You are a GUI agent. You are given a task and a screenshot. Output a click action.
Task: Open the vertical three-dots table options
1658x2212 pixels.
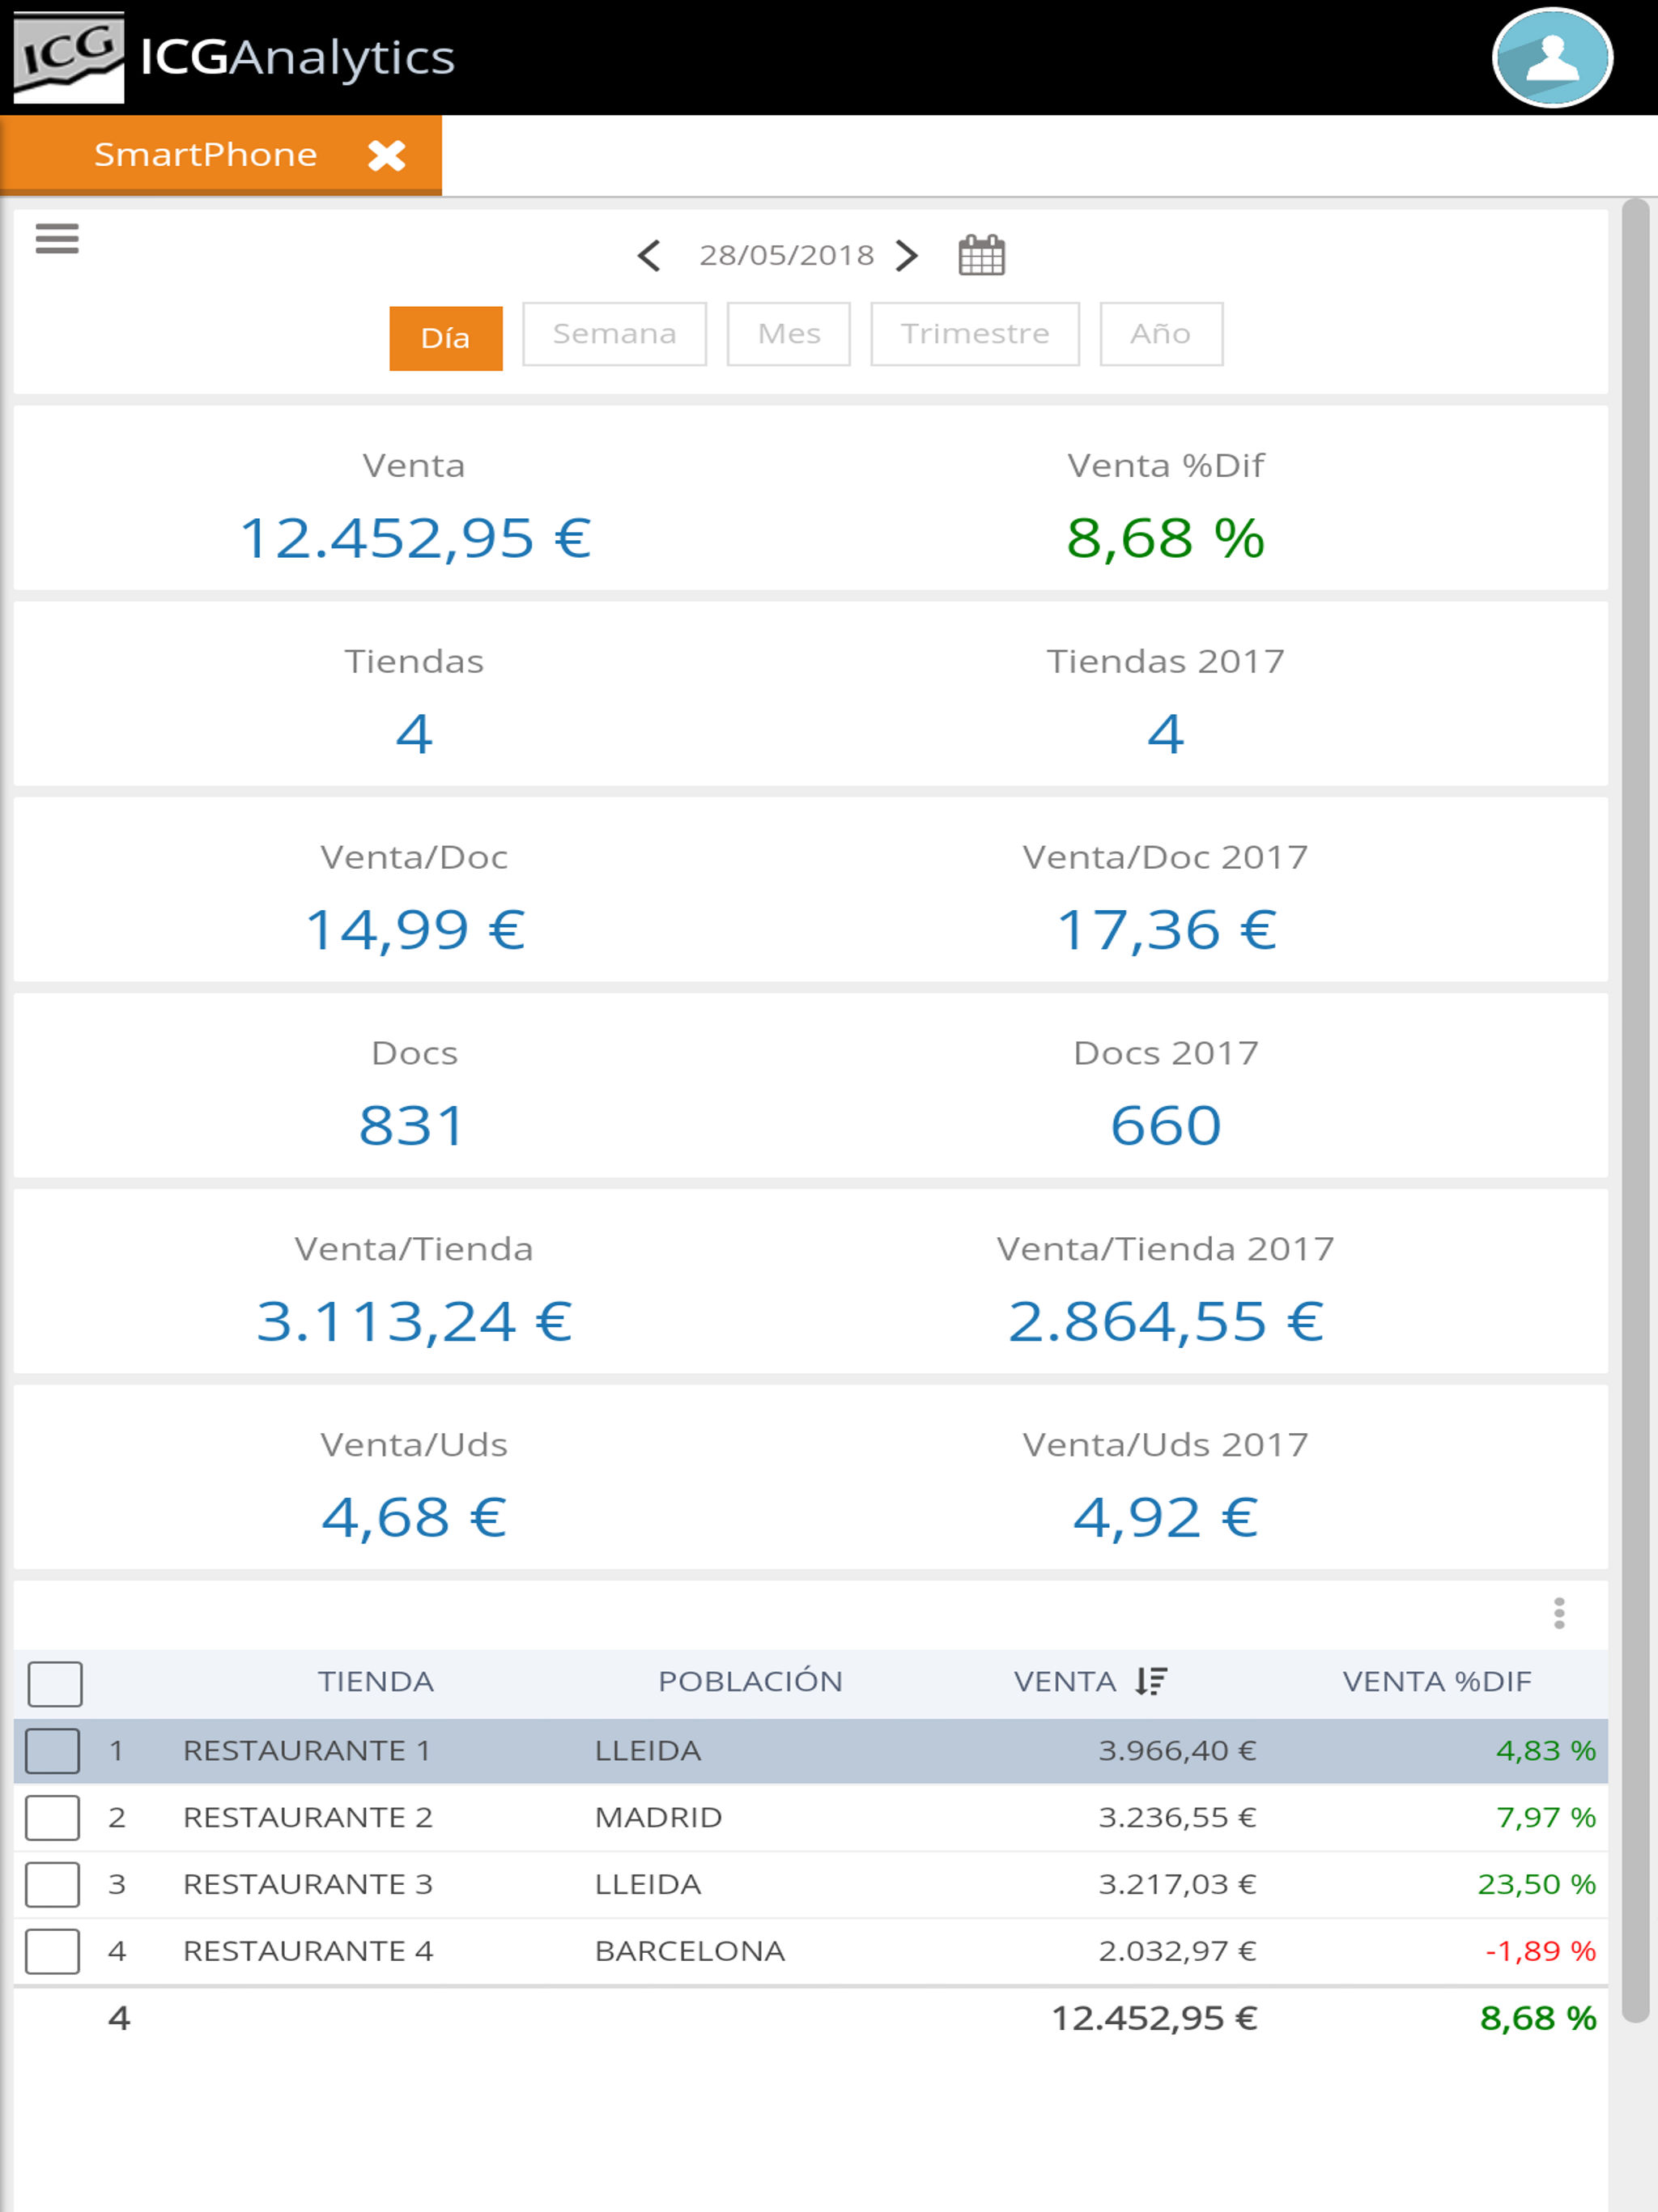click(x=1558, y=1613)
